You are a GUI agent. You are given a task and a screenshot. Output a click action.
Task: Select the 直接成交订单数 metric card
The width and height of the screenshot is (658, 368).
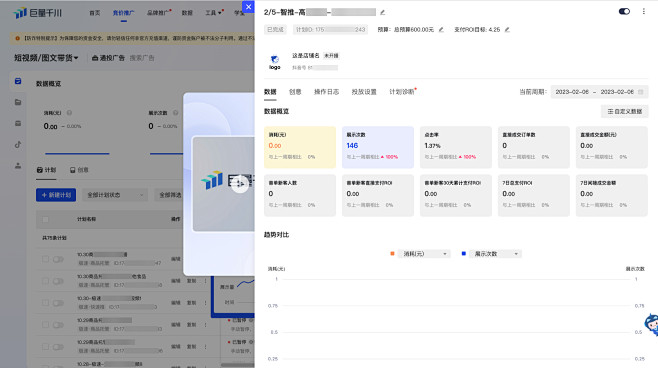[534, 147]
